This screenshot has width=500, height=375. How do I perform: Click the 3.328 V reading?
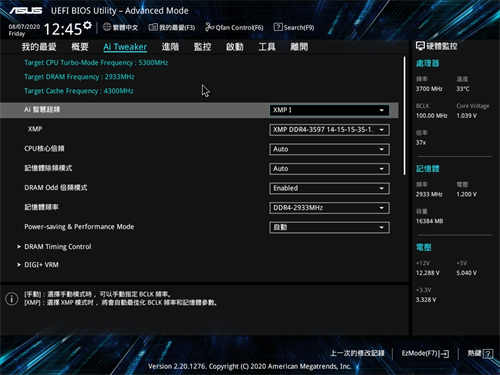point(426,300)
